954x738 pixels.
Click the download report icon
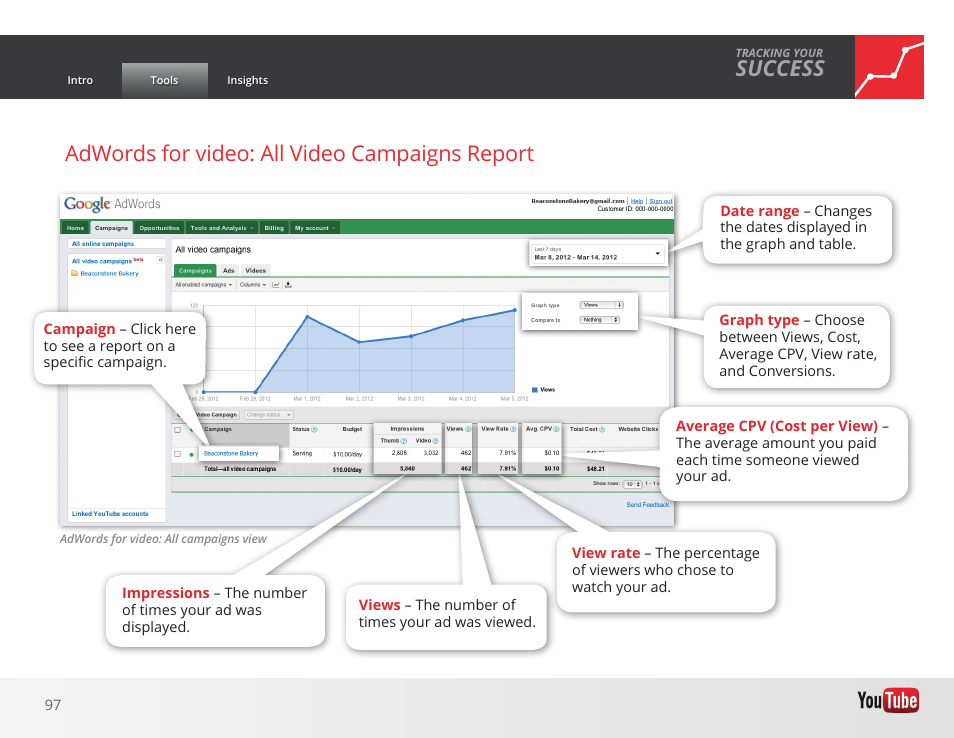coord(288,284)
